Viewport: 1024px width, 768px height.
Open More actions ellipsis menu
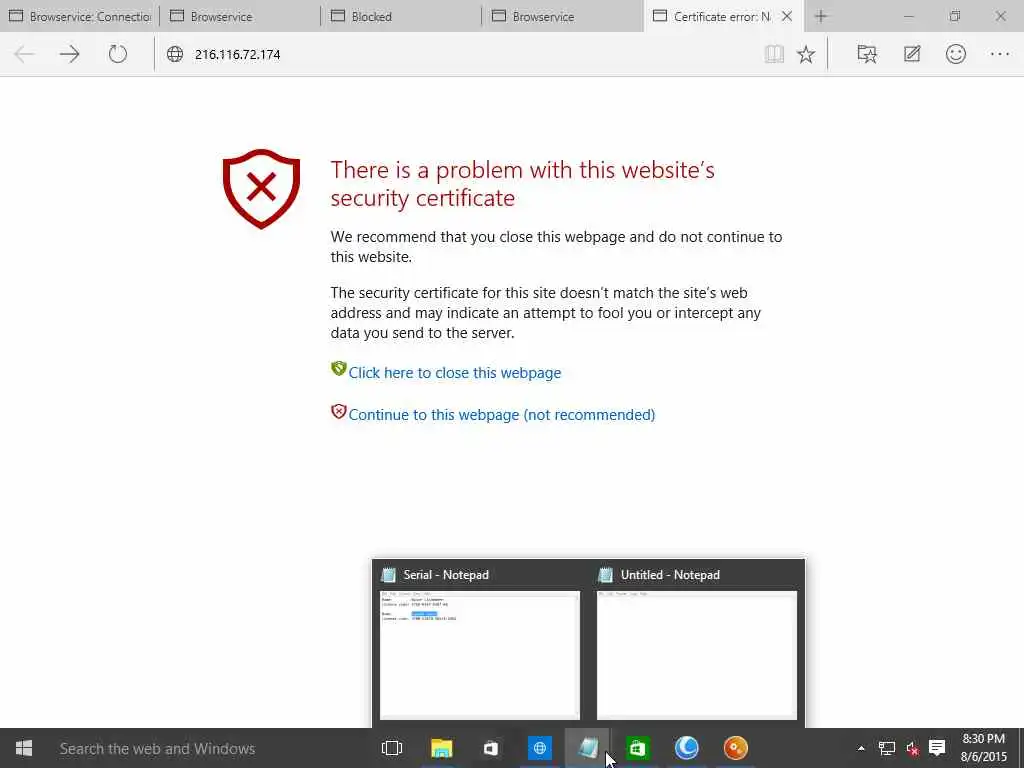click(x=1000, y=54)
